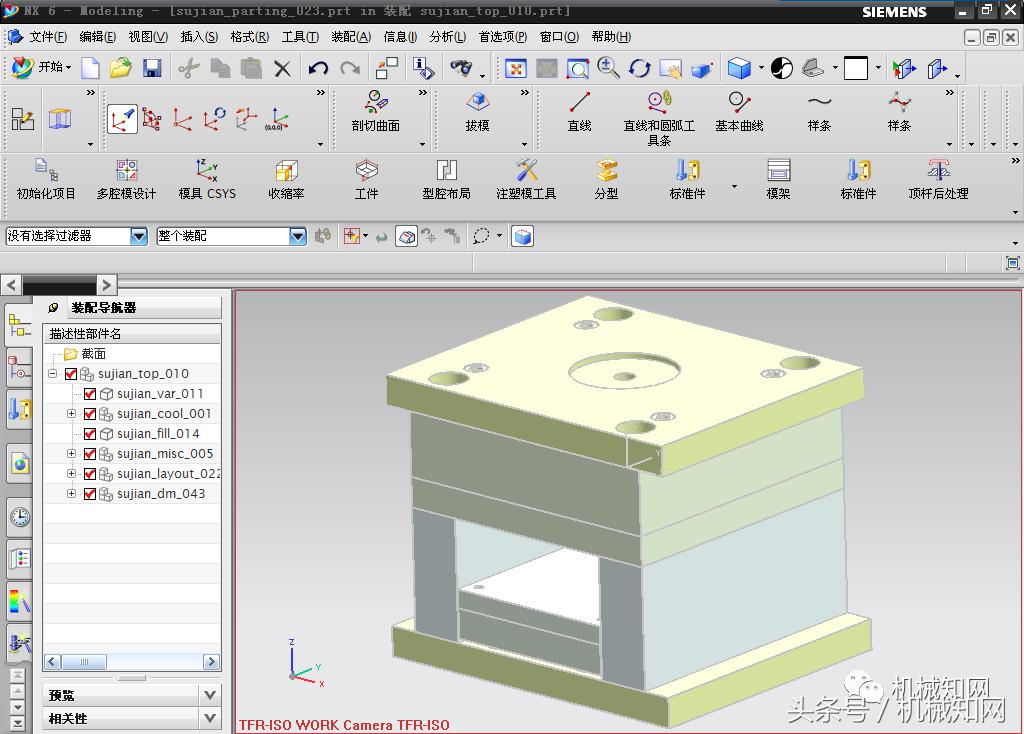Viewport: 1024px width, 734px height.
Task: Uncheck the sujian_var_011 component checkbox
Action: coord(90,394)
